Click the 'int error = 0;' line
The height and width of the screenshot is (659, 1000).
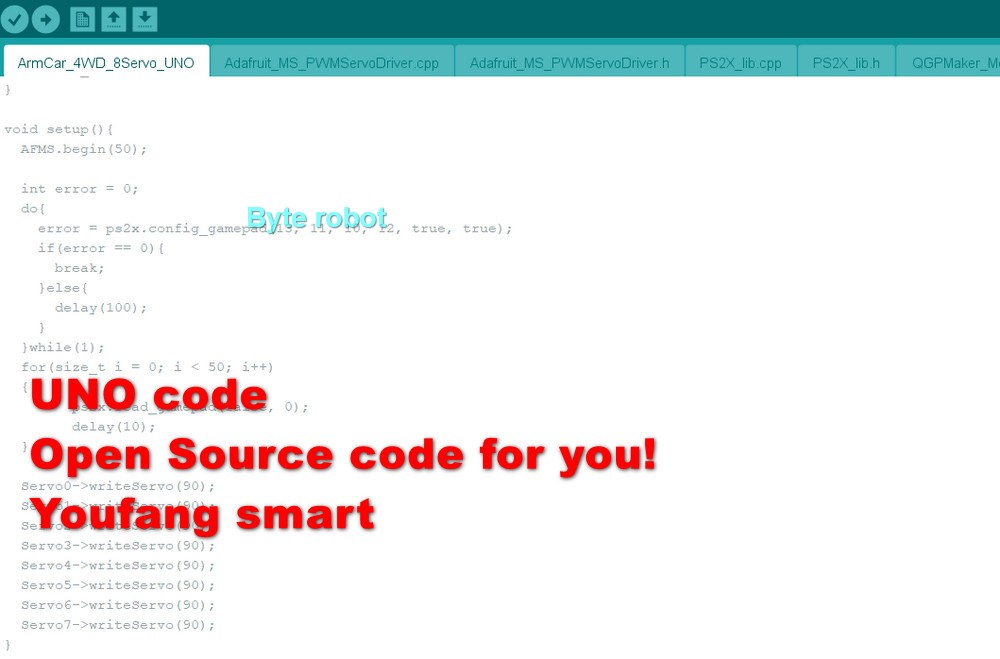(x=80, y=189)
